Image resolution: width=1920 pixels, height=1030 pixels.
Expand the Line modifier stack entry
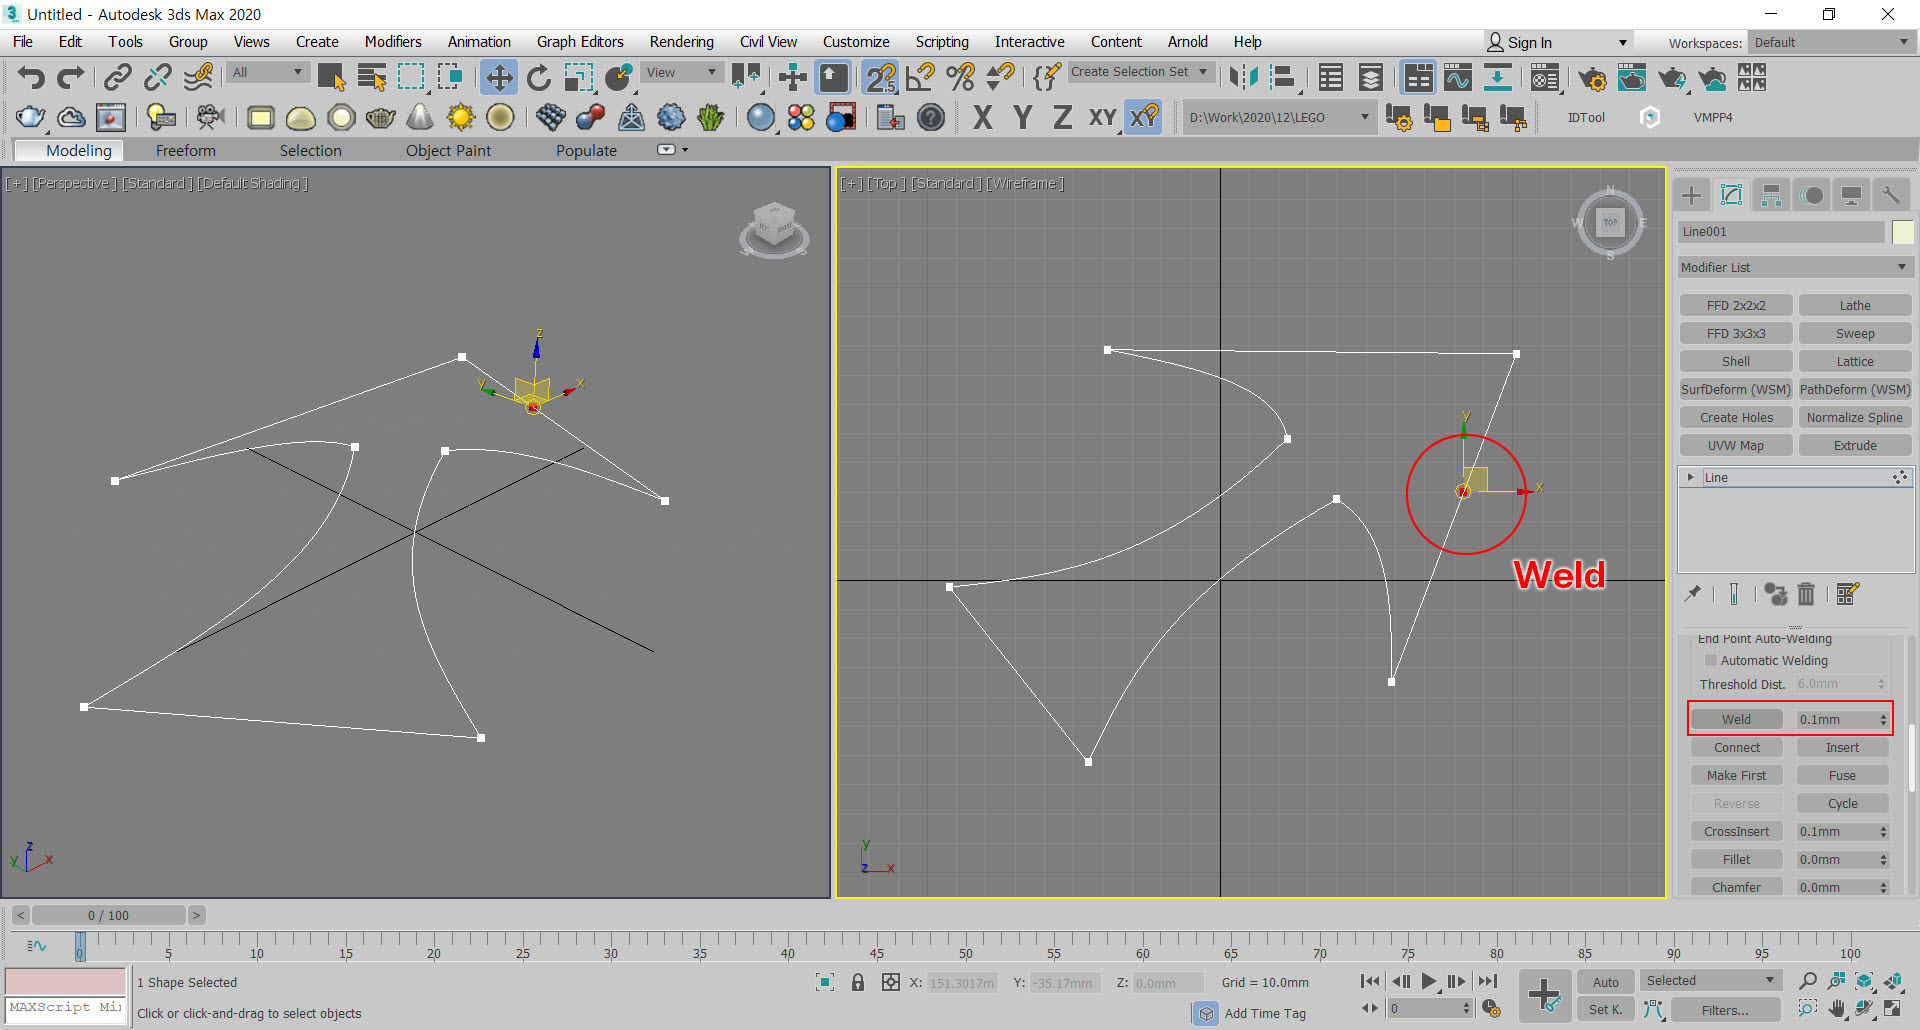(1691, 477)
